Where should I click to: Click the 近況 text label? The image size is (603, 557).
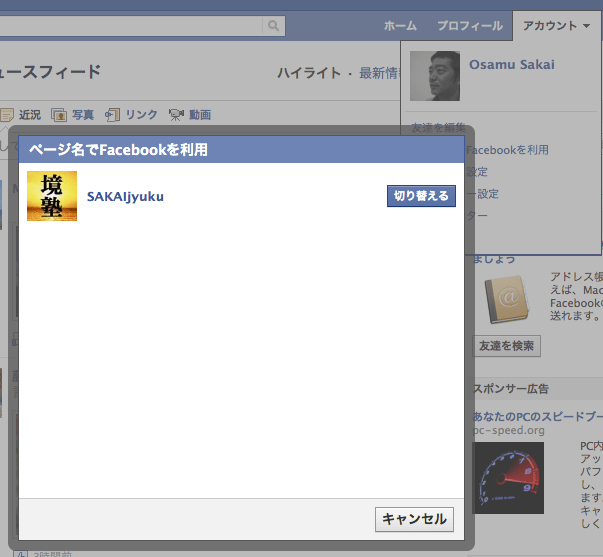[30, 115]
